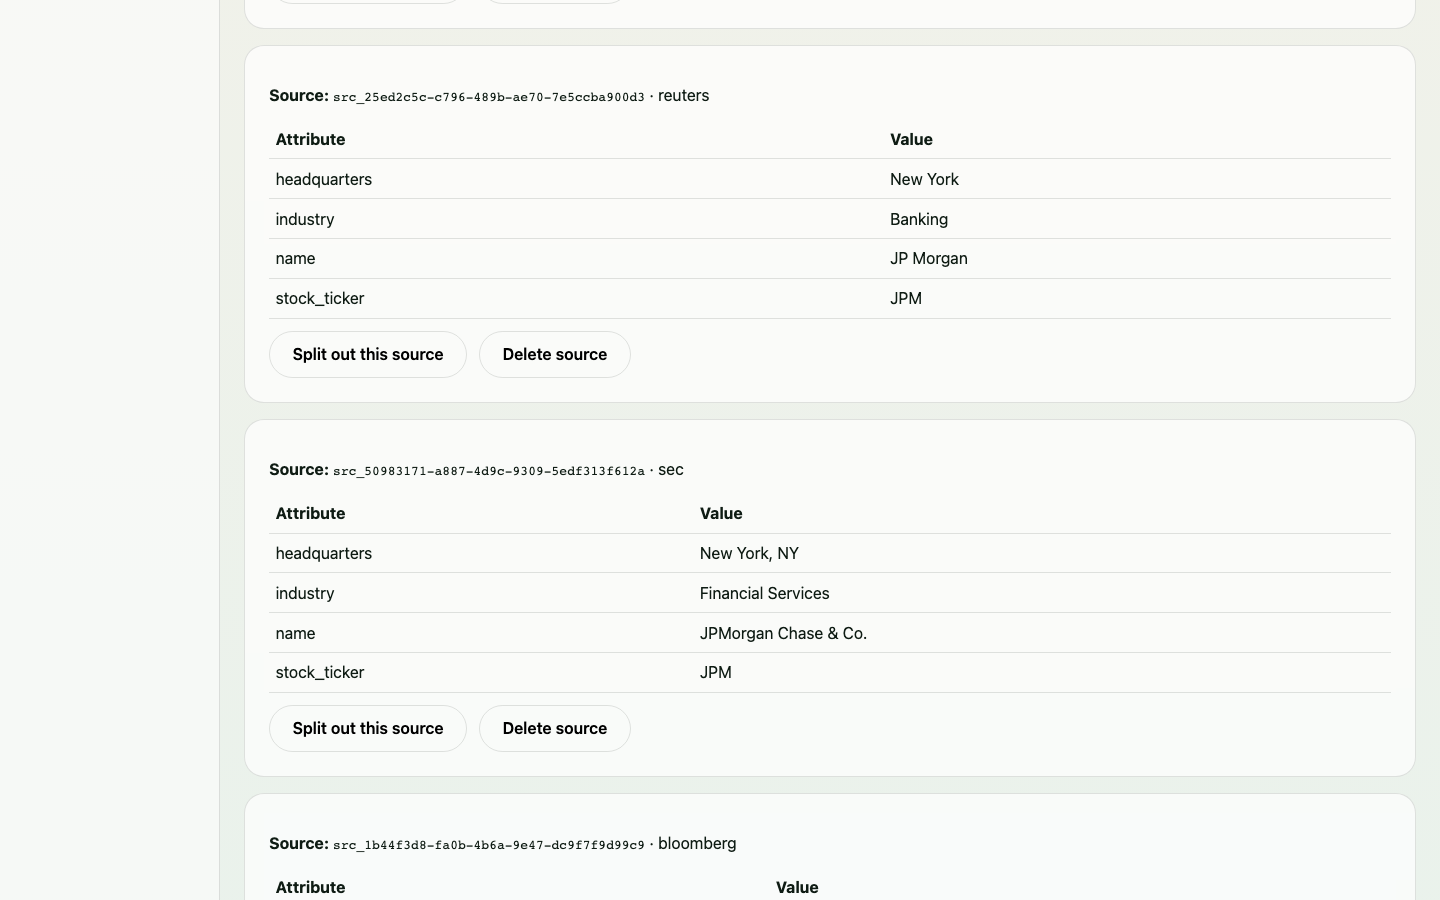Click the 'New York' headquarters value

pos(924,179)
